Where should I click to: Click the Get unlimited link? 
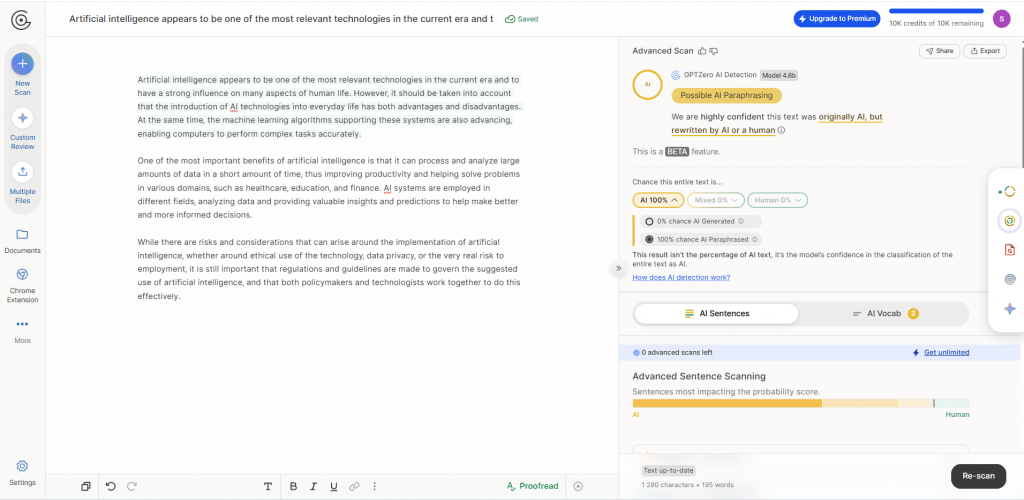[x=946, y=352]
